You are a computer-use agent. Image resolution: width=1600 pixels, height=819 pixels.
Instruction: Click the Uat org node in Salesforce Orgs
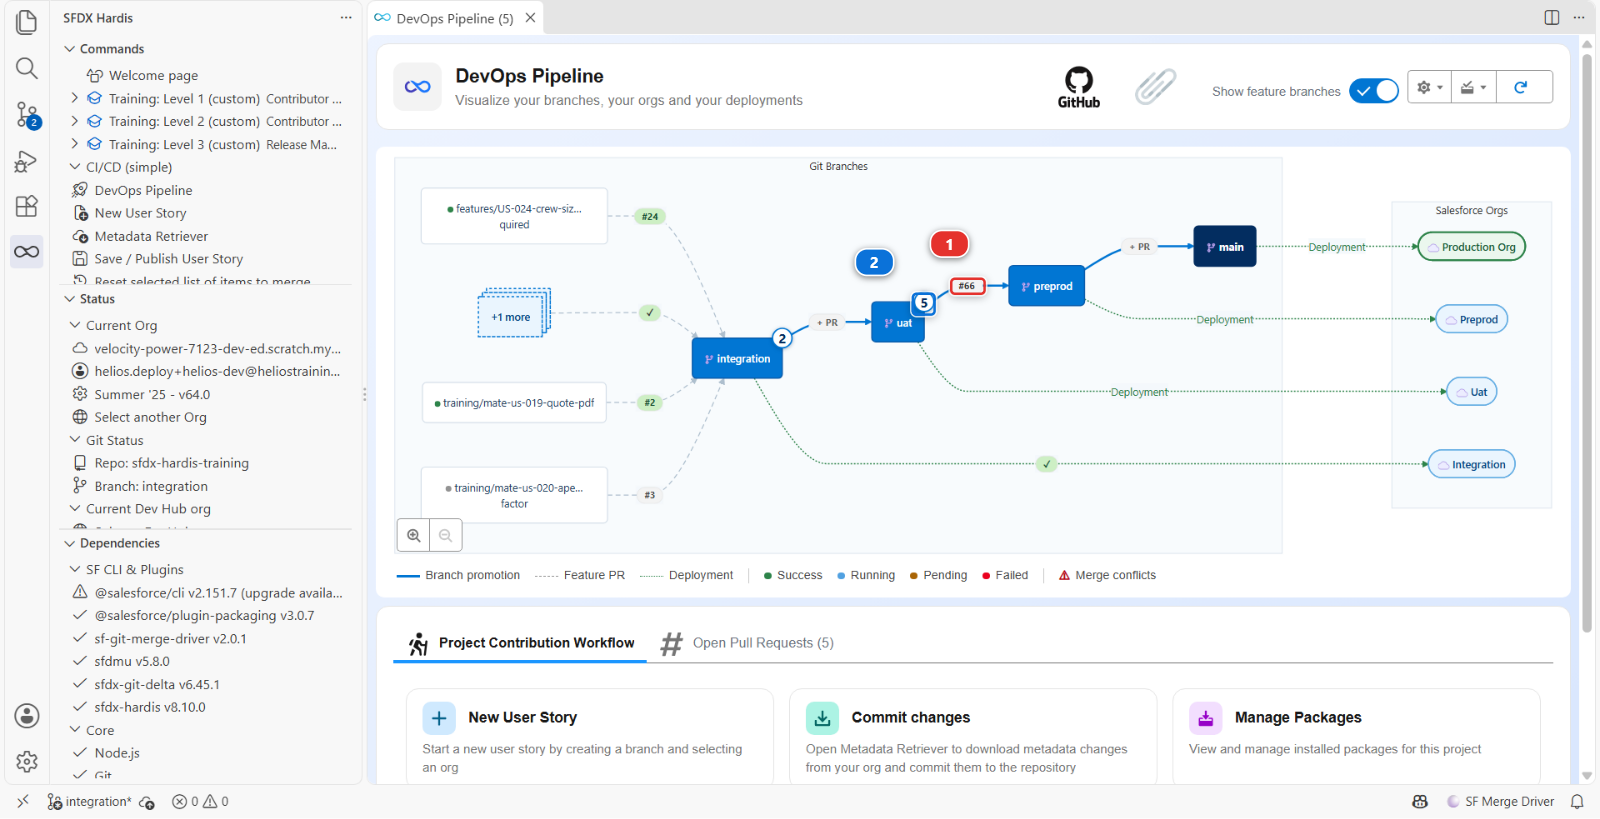1472,392
